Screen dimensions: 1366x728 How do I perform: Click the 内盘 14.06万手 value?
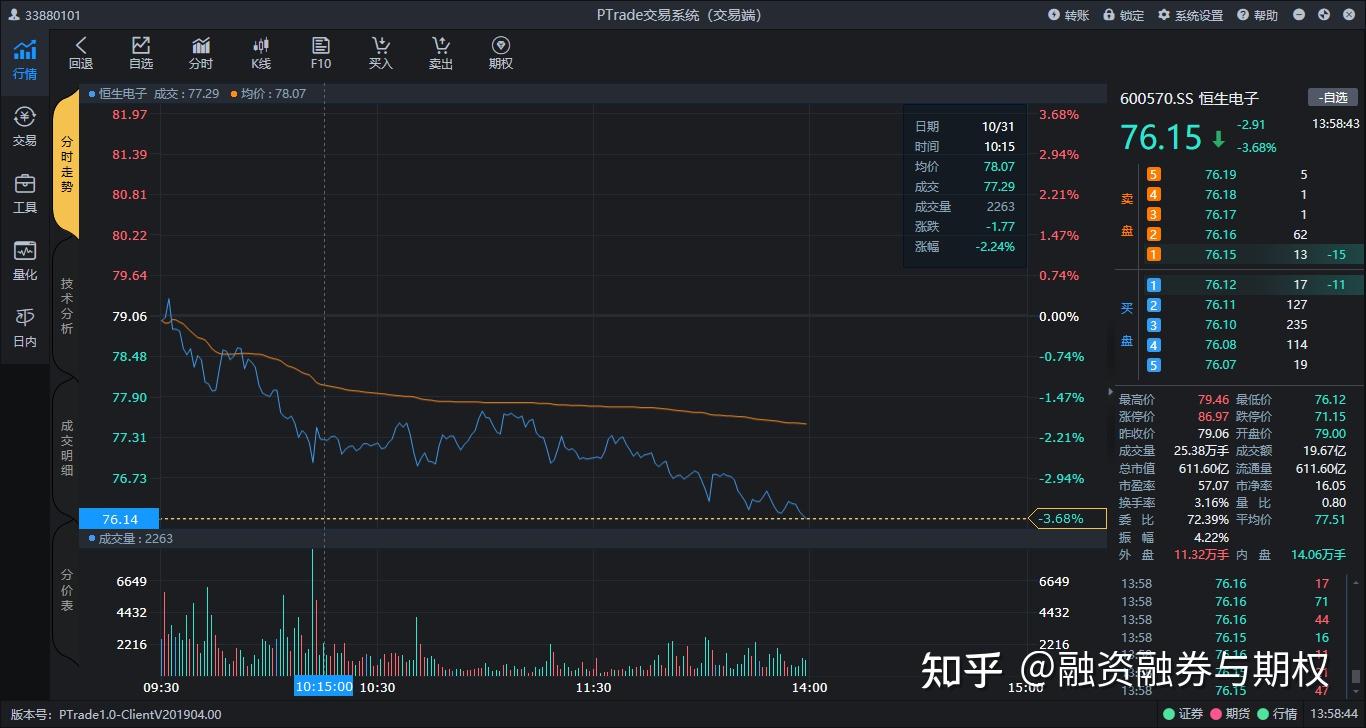pos(1319,554)
